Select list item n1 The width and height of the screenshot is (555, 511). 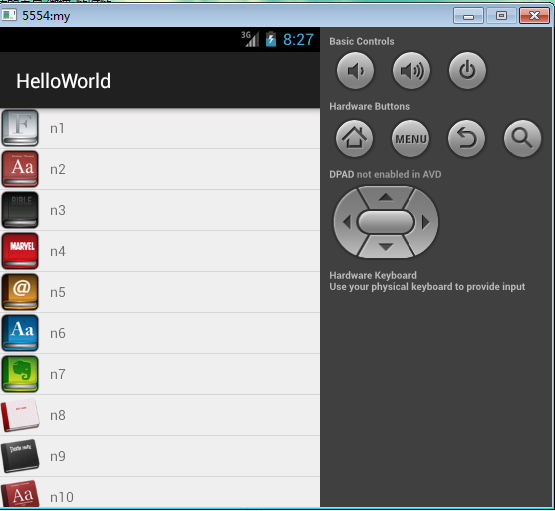pyautogui.click(x=160, y=128)
